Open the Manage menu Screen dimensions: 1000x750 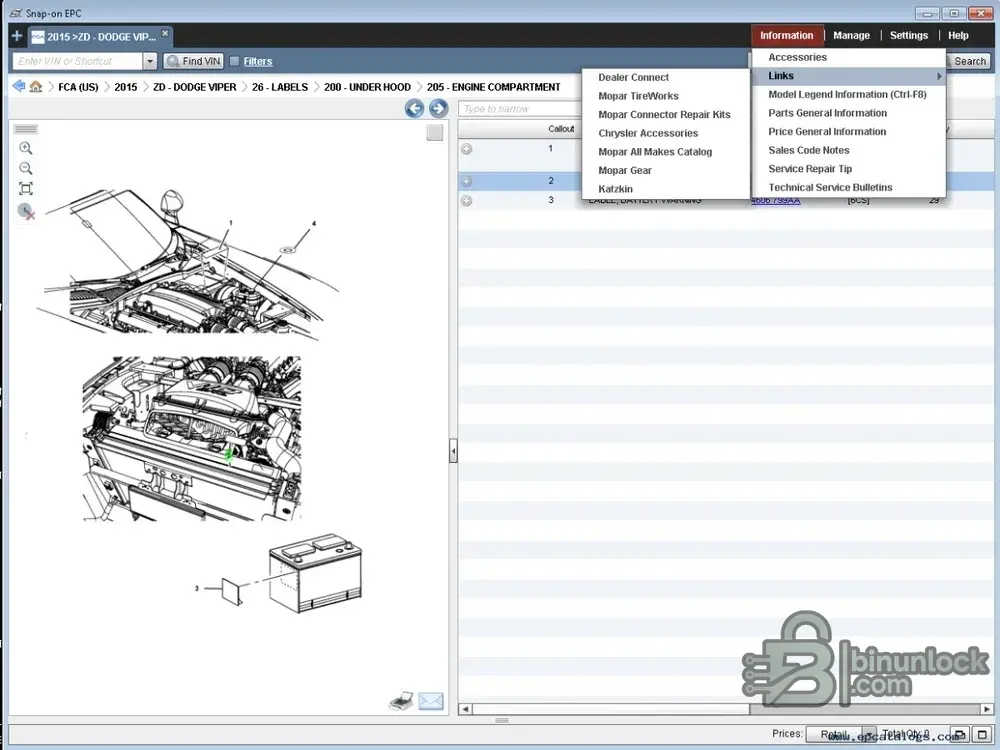tap(851, 36)
